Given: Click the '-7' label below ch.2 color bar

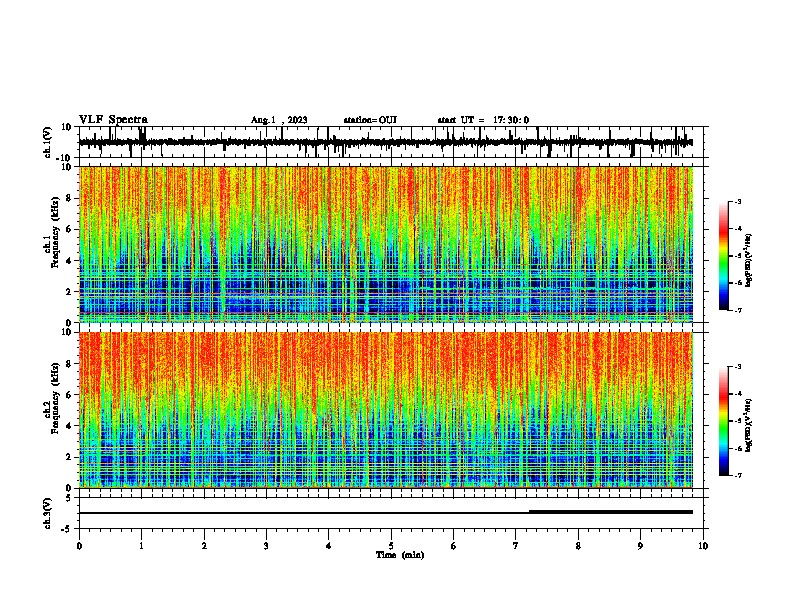Looking at the screenshot, I should (x=737, y=475).
